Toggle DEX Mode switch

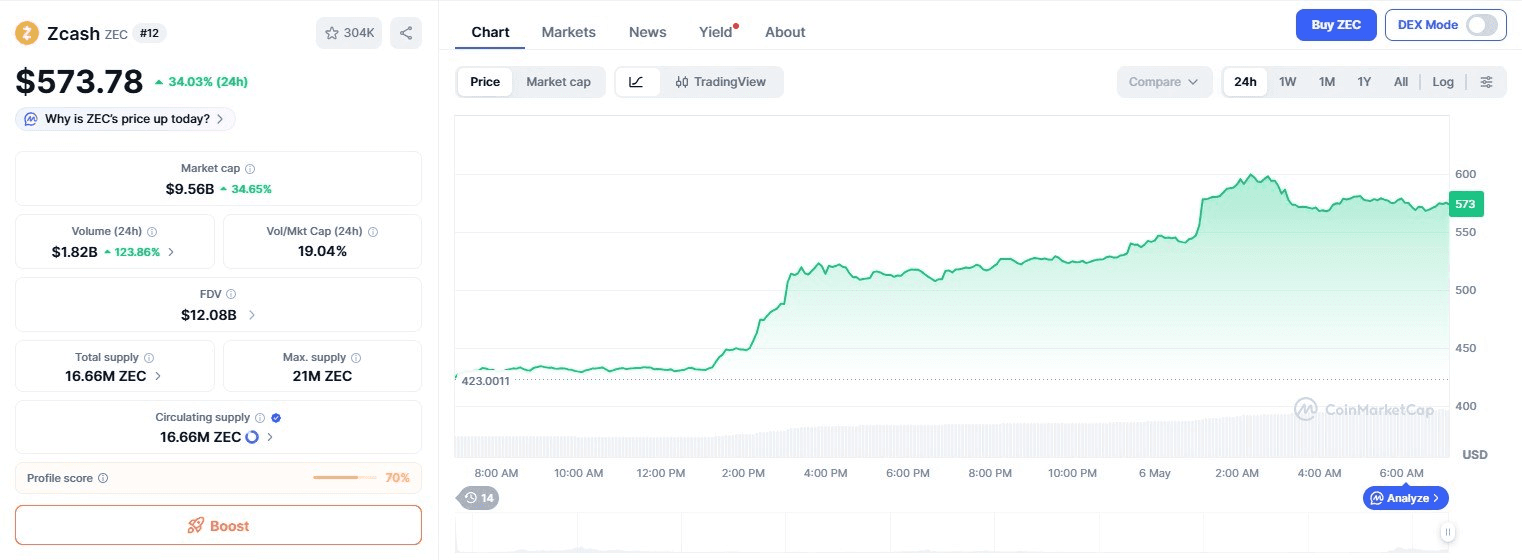tap(1482, 25)
